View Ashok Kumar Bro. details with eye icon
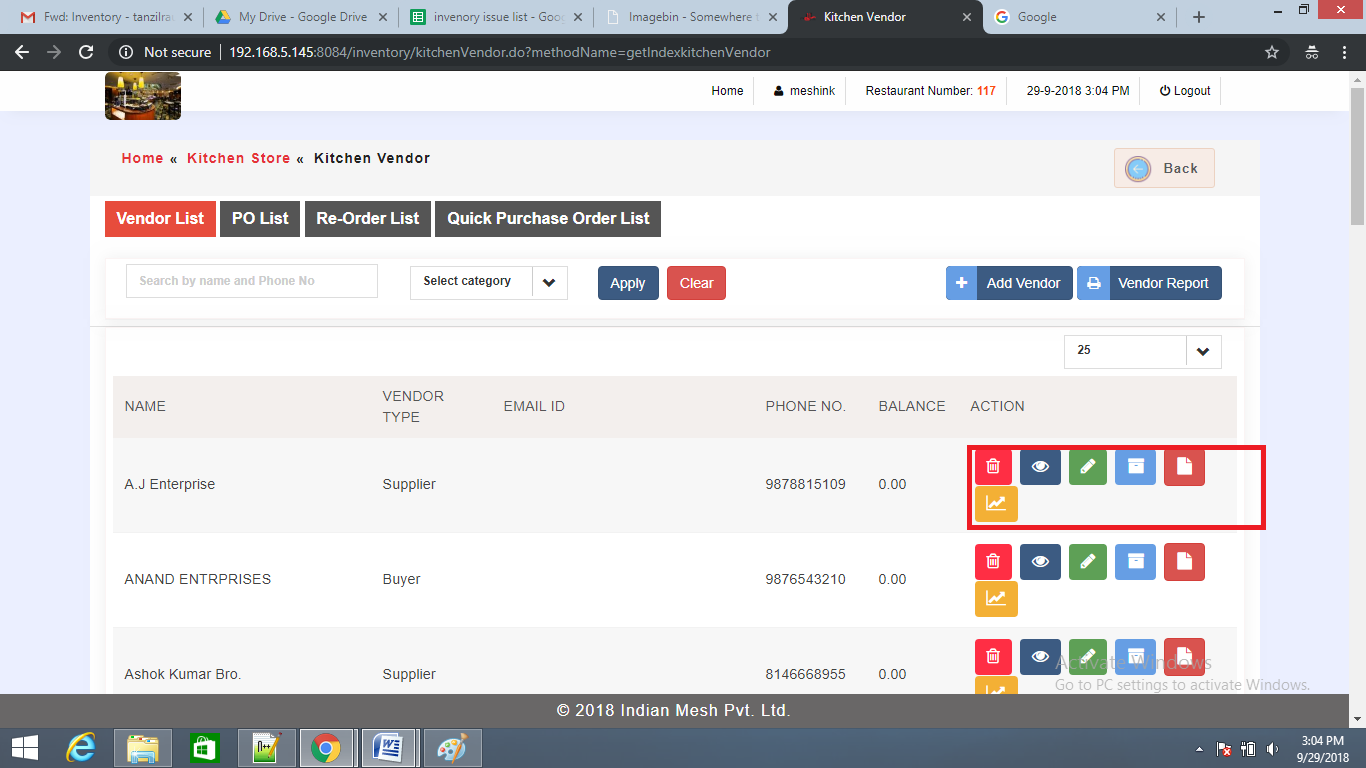 point(1040,657)
